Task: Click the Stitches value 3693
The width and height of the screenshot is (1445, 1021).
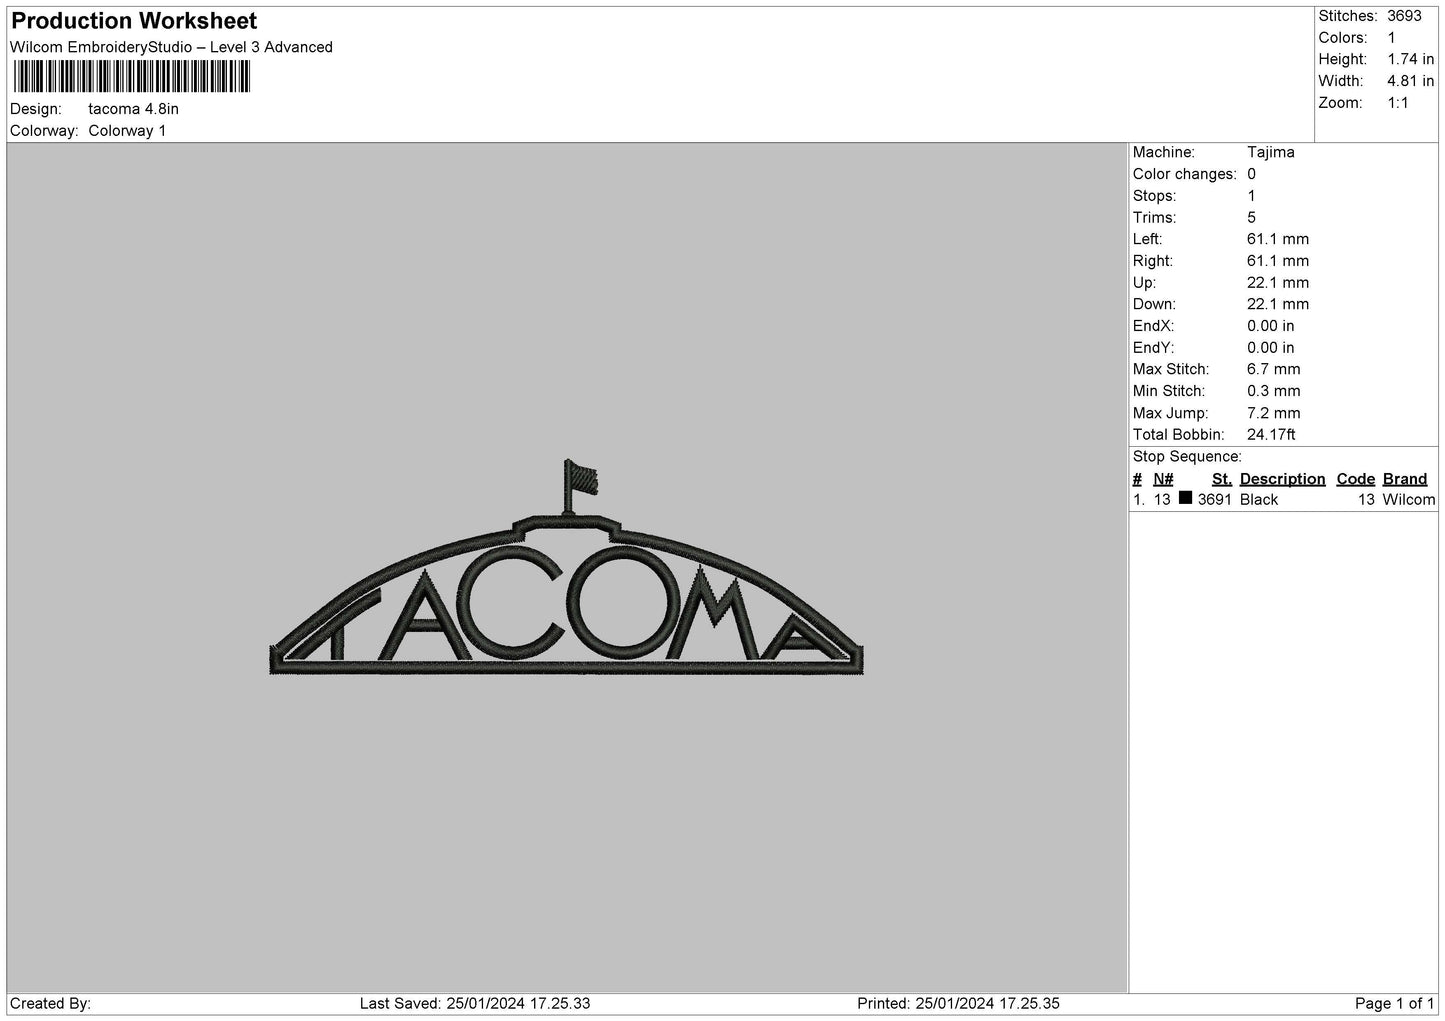Action: point(1404,16)
